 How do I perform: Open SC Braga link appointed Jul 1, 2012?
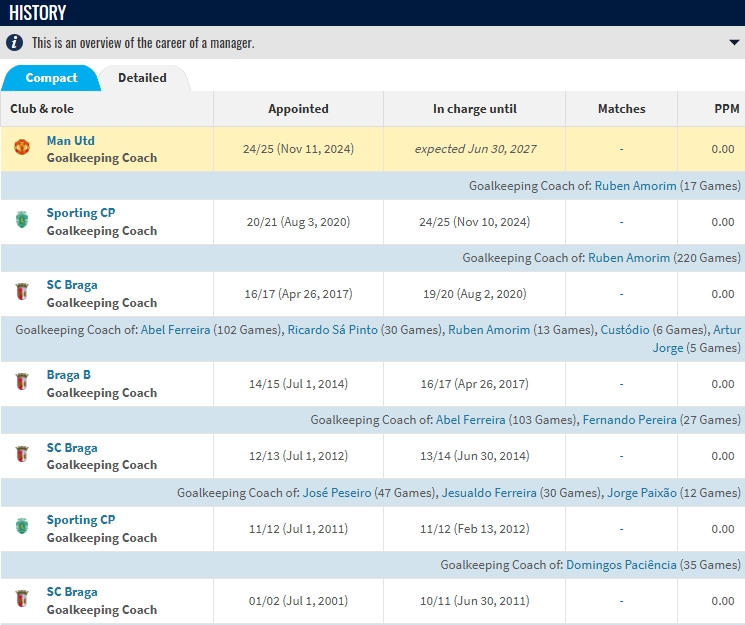click(x=72, y=448)
